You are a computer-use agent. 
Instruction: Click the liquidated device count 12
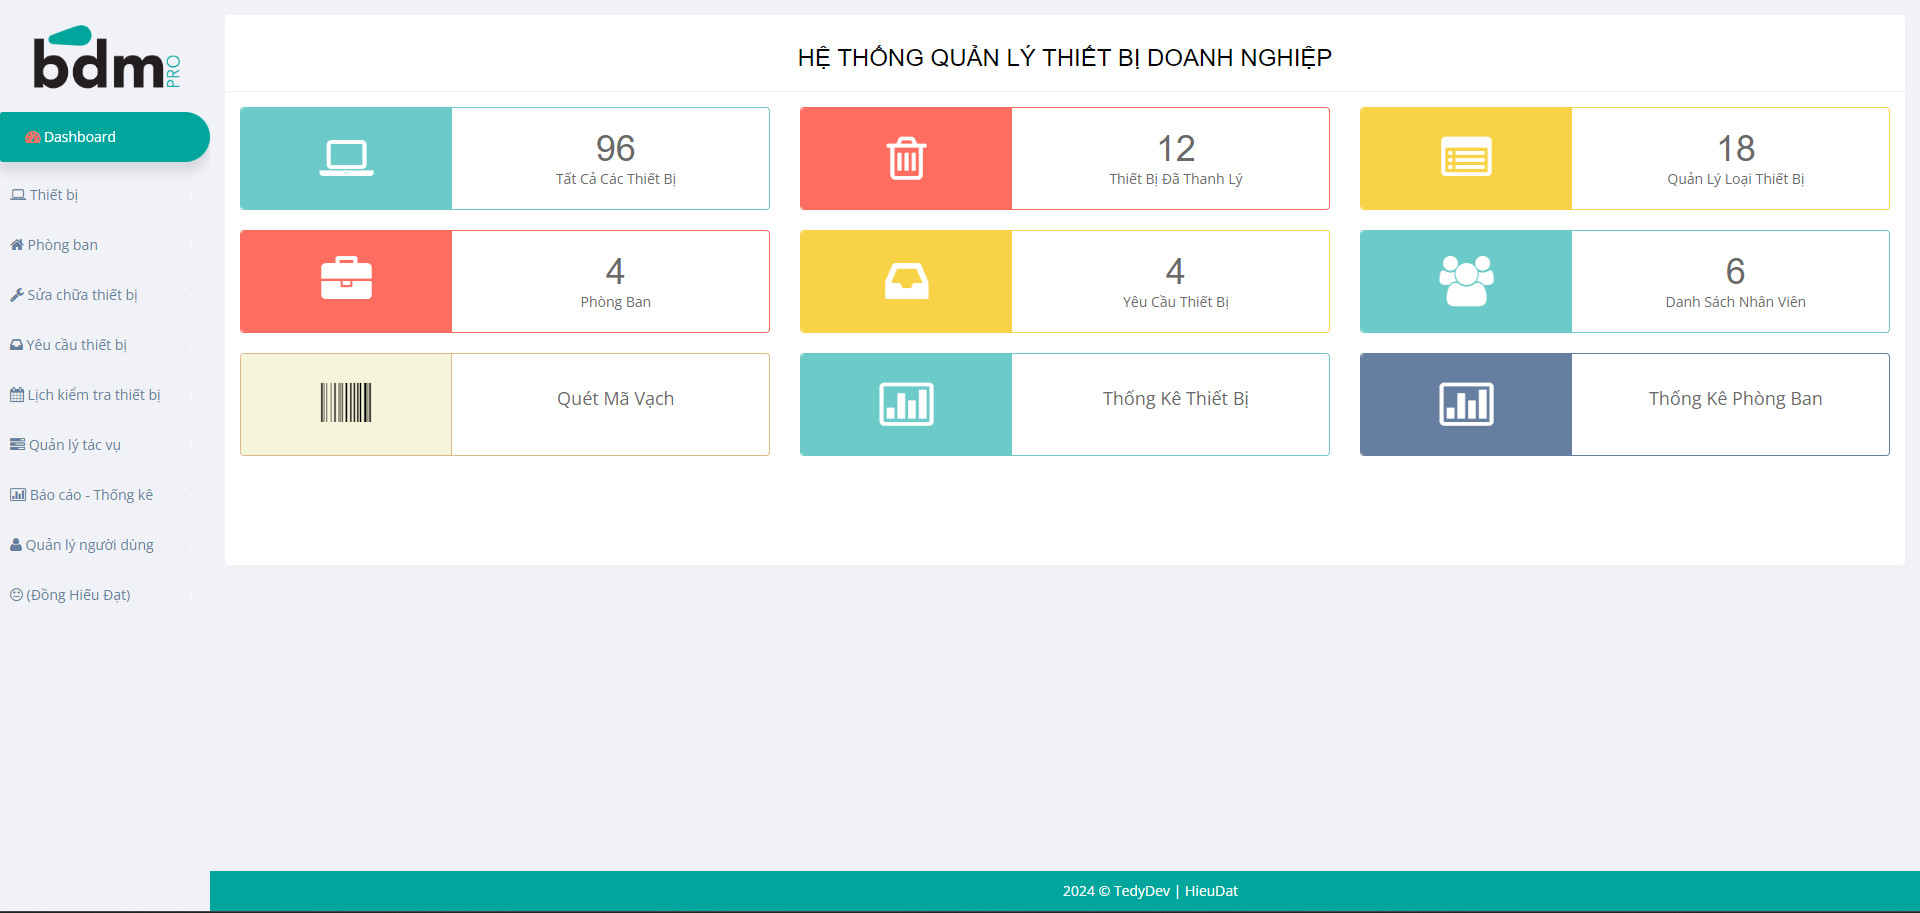point(1176,149)
